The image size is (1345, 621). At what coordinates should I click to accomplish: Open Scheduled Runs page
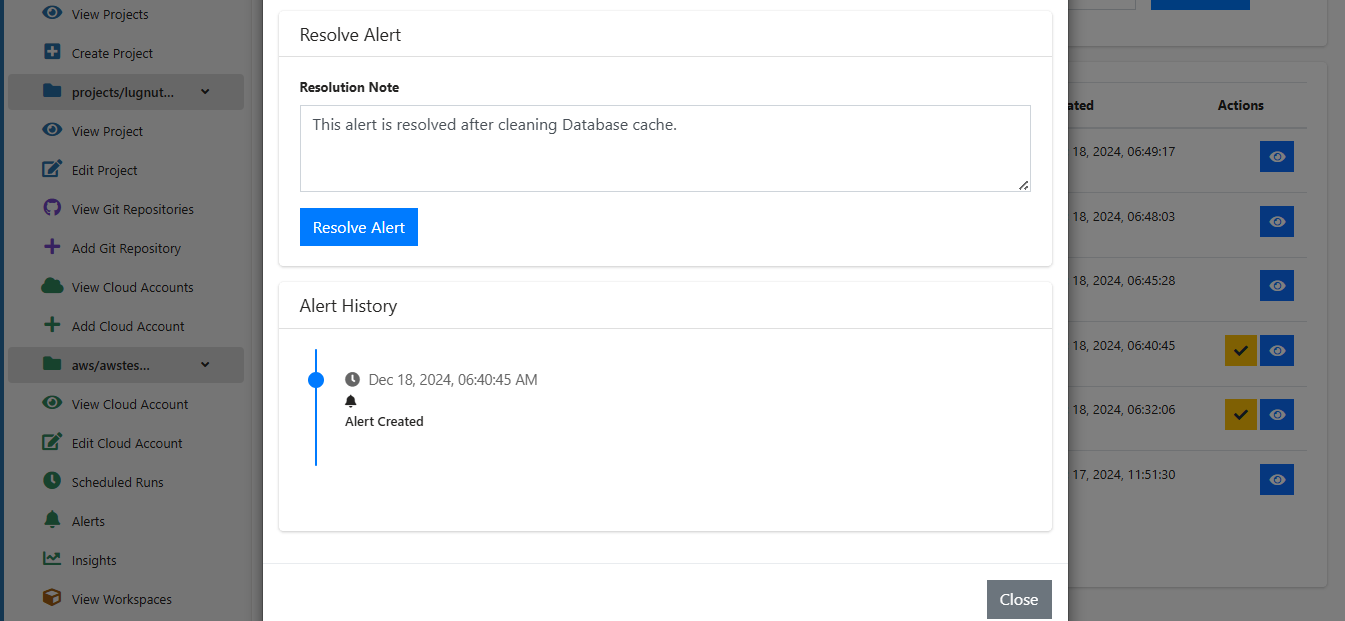click(x=118, y=483)
